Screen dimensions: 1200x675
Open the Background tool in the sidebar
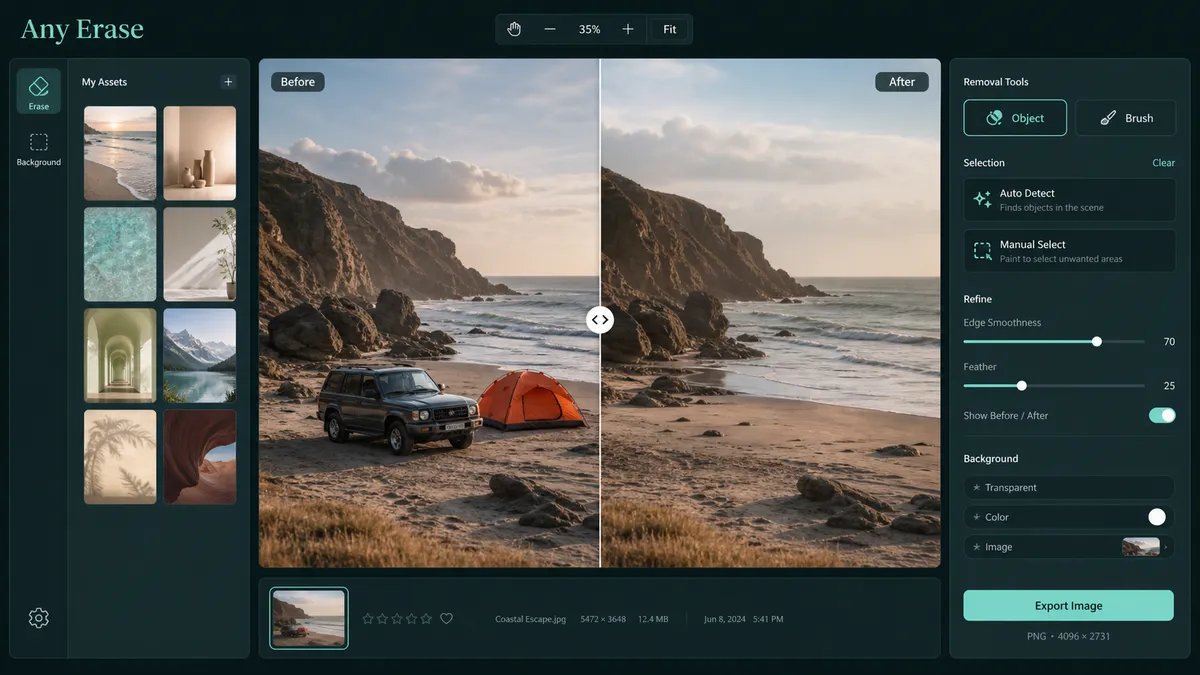(x=38, y=148)
